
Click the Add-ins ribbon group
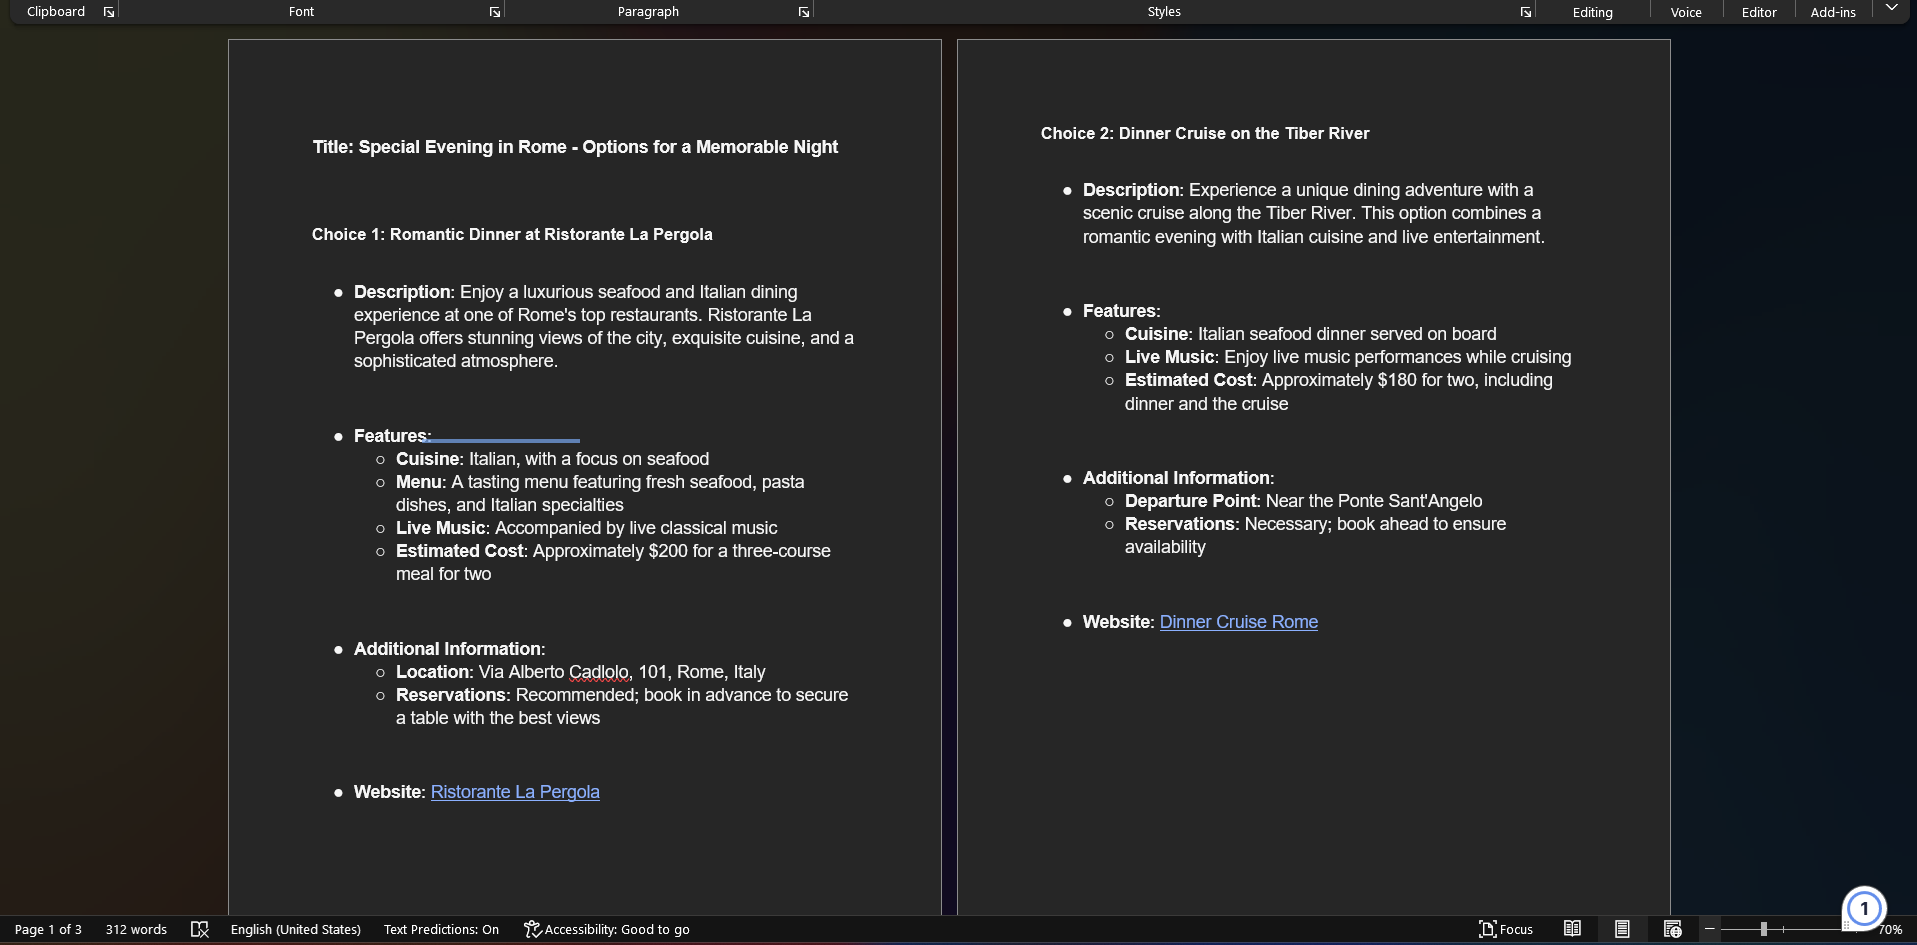1832,12
